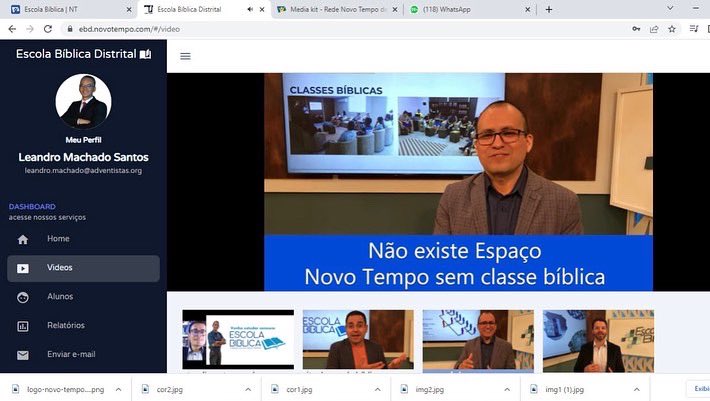Click the DASHBOARD heading
Screen dimensions: 710x401
click(x=32, y=206)
